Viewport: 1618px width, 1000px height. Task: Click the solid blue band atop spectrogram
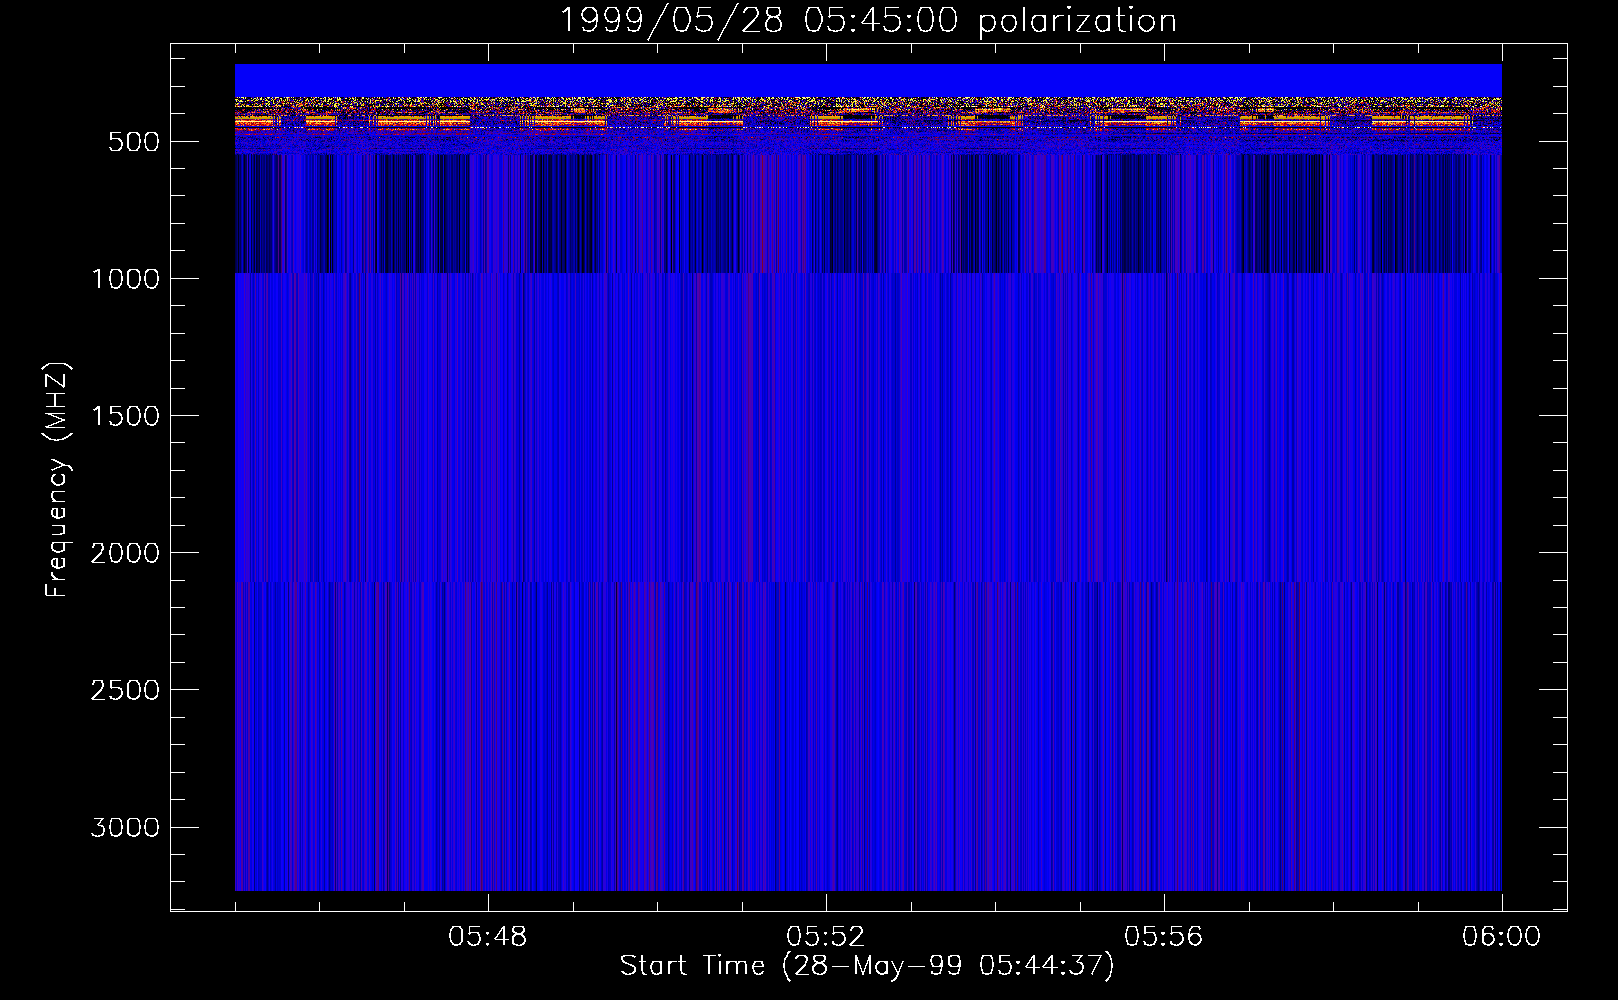pos(868,80)
